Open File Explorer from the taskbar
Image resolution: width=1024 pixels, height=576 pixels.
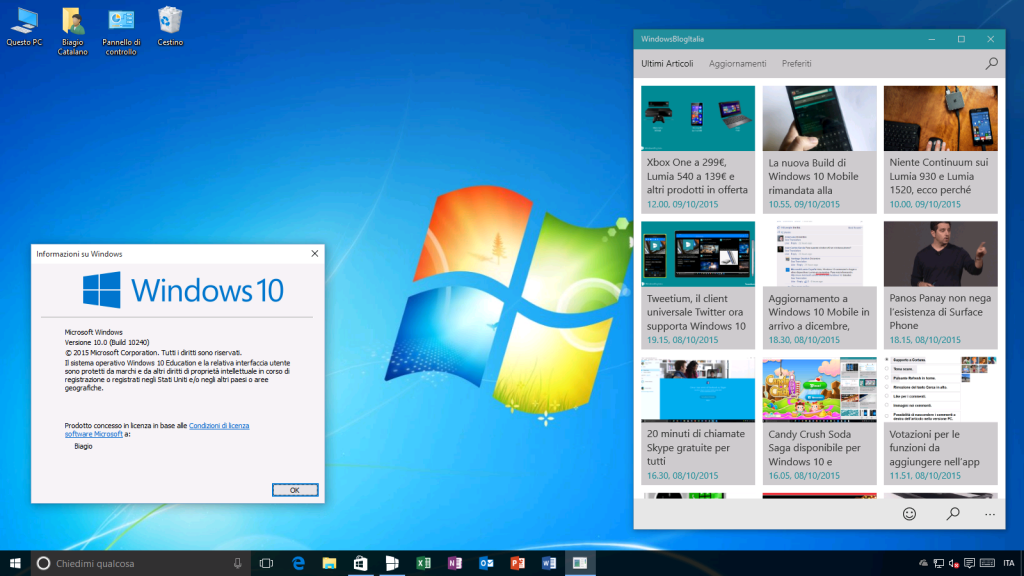point(329,563)
